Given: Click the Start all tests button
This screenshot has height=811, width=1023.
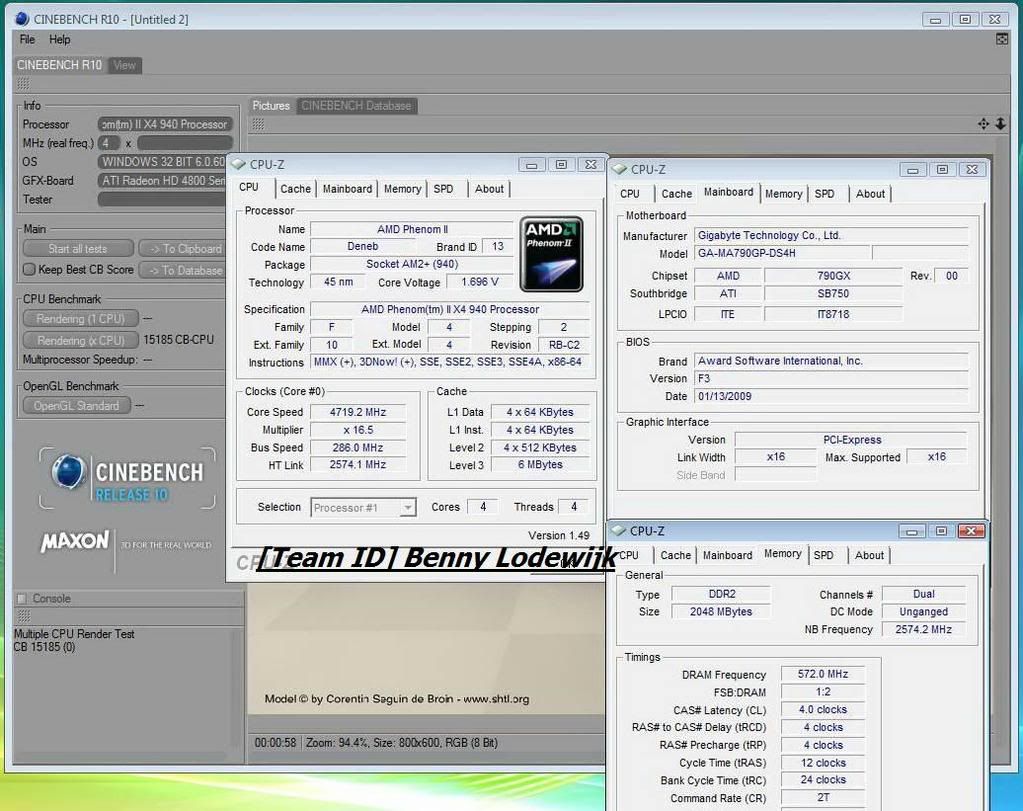Looking at the screenshot, I should pos(78,249).
